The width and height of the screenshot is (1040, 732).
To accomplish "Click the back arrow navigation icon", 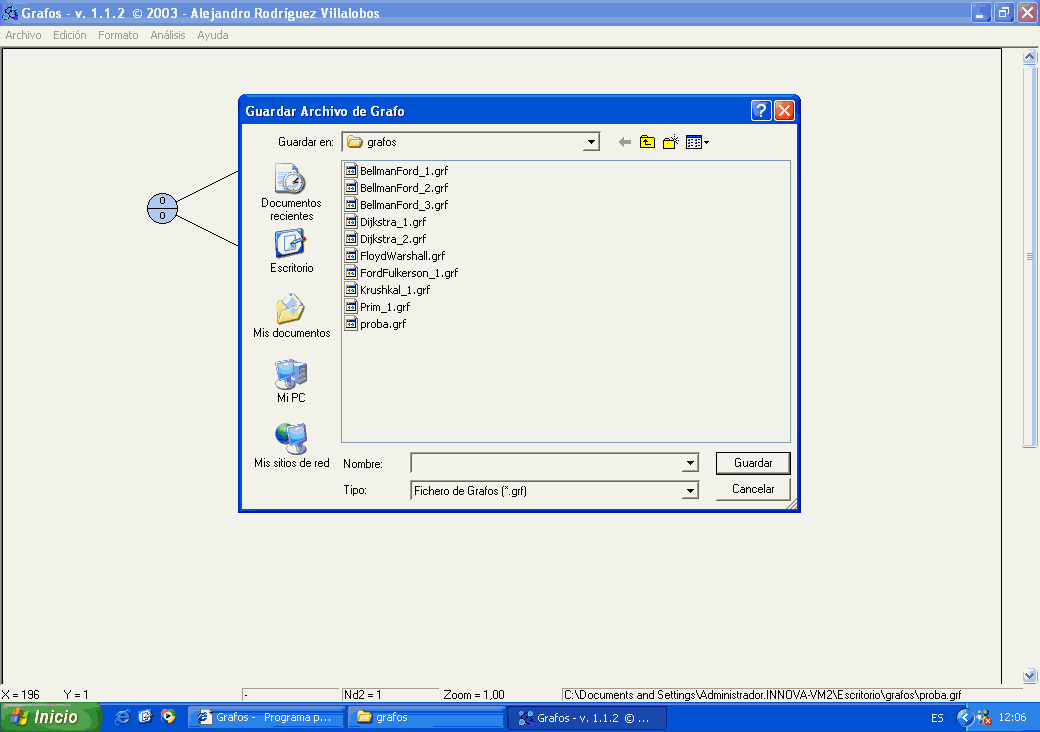I will [625, 142].
